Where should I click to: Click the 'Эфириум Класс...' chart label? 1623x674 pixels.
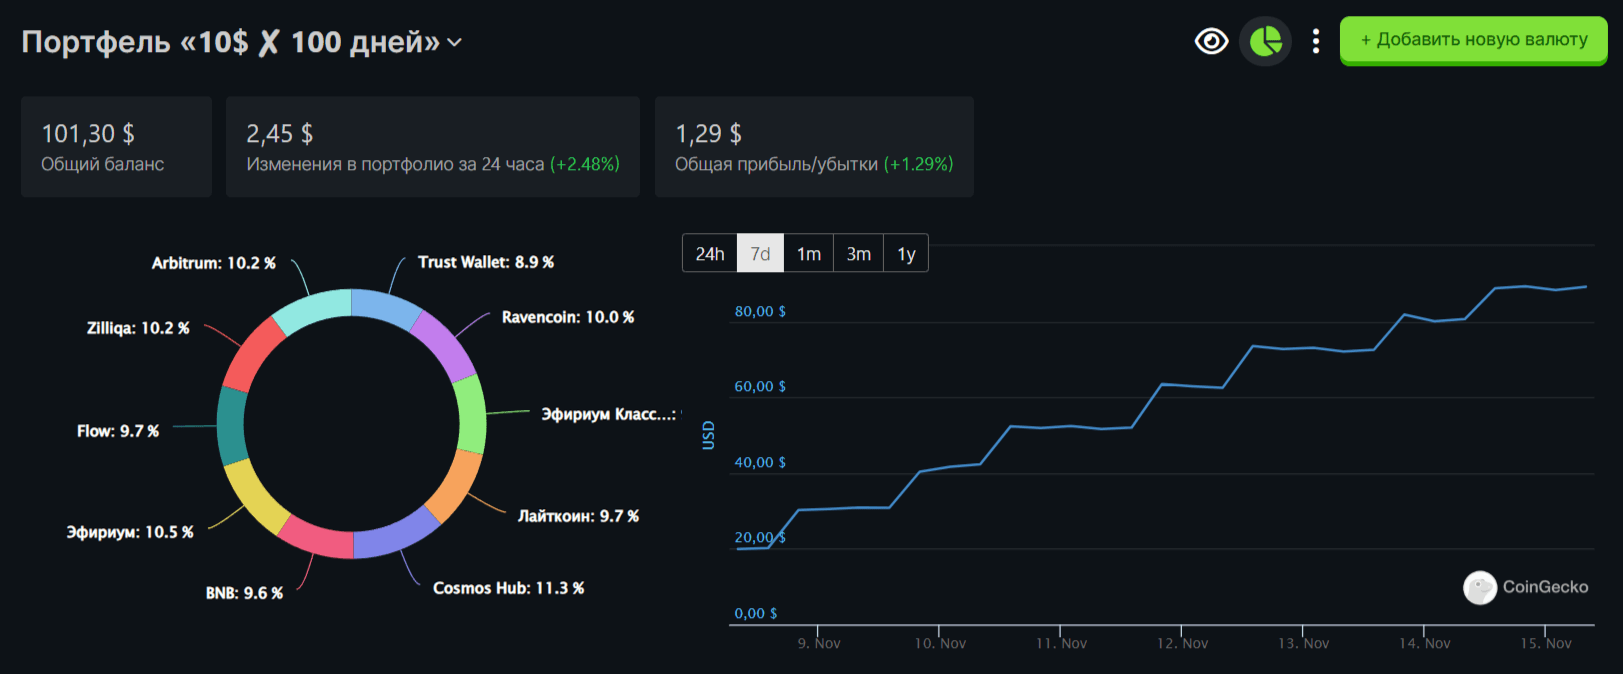[x=609, y=414]
